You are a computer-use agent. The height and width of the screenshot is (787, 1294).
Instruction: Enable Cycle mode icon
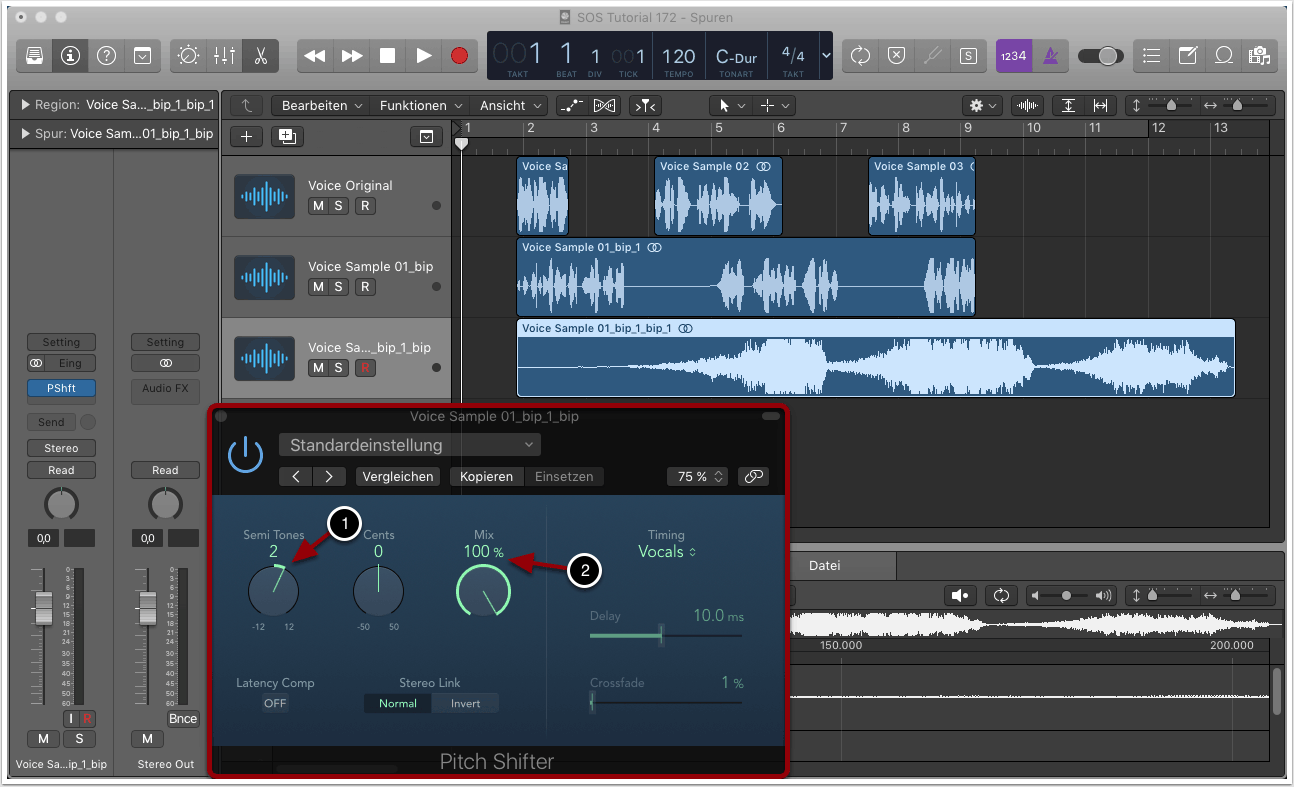coord(860,56)
